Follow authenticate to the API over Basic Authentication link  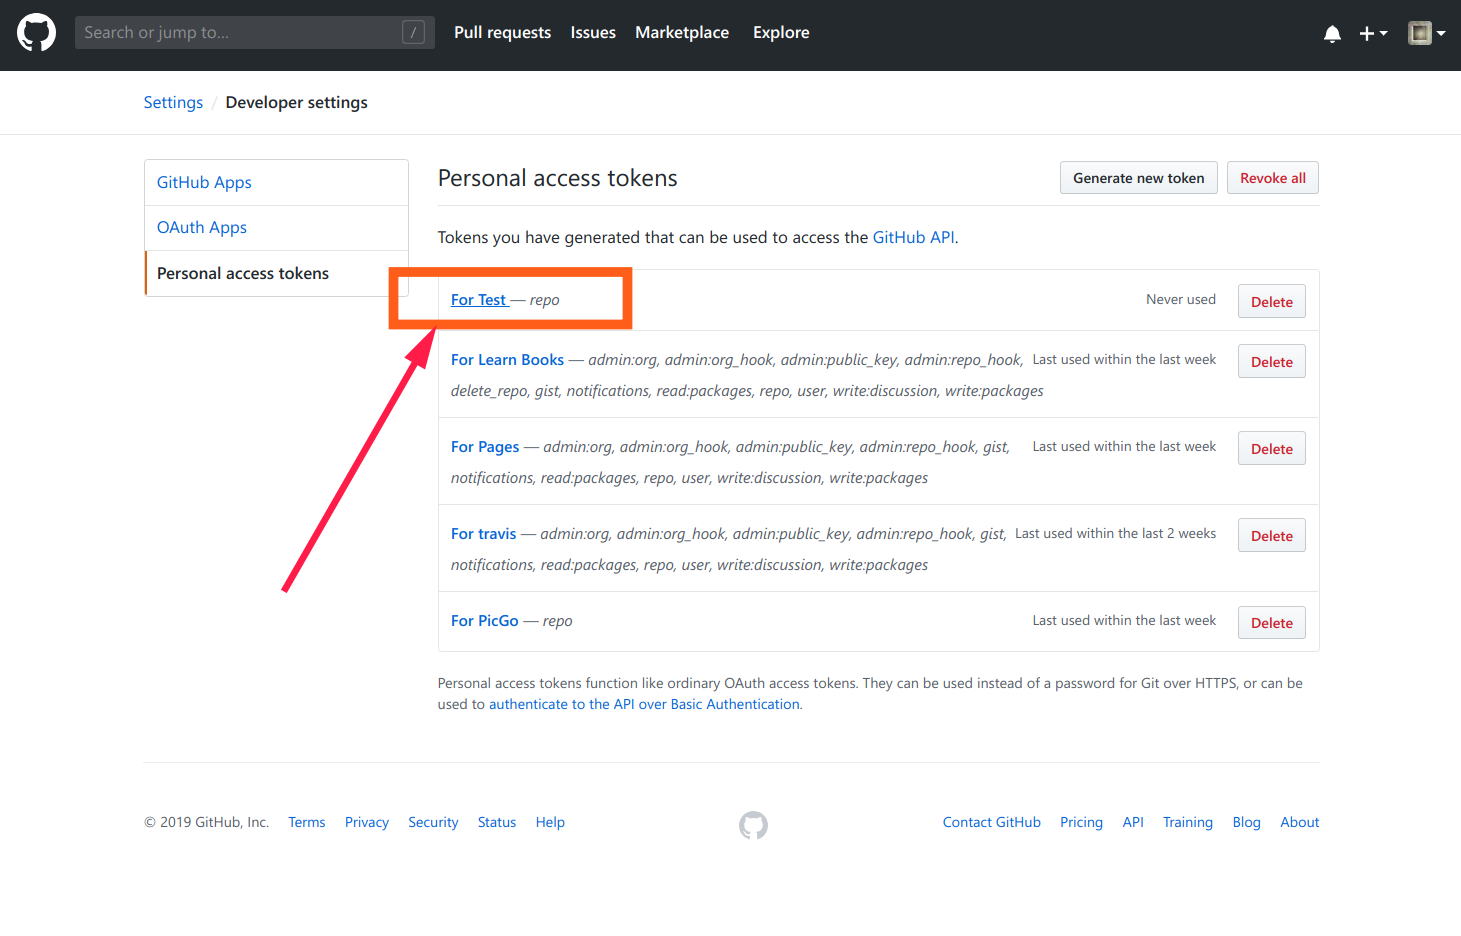tap(644, 704)
